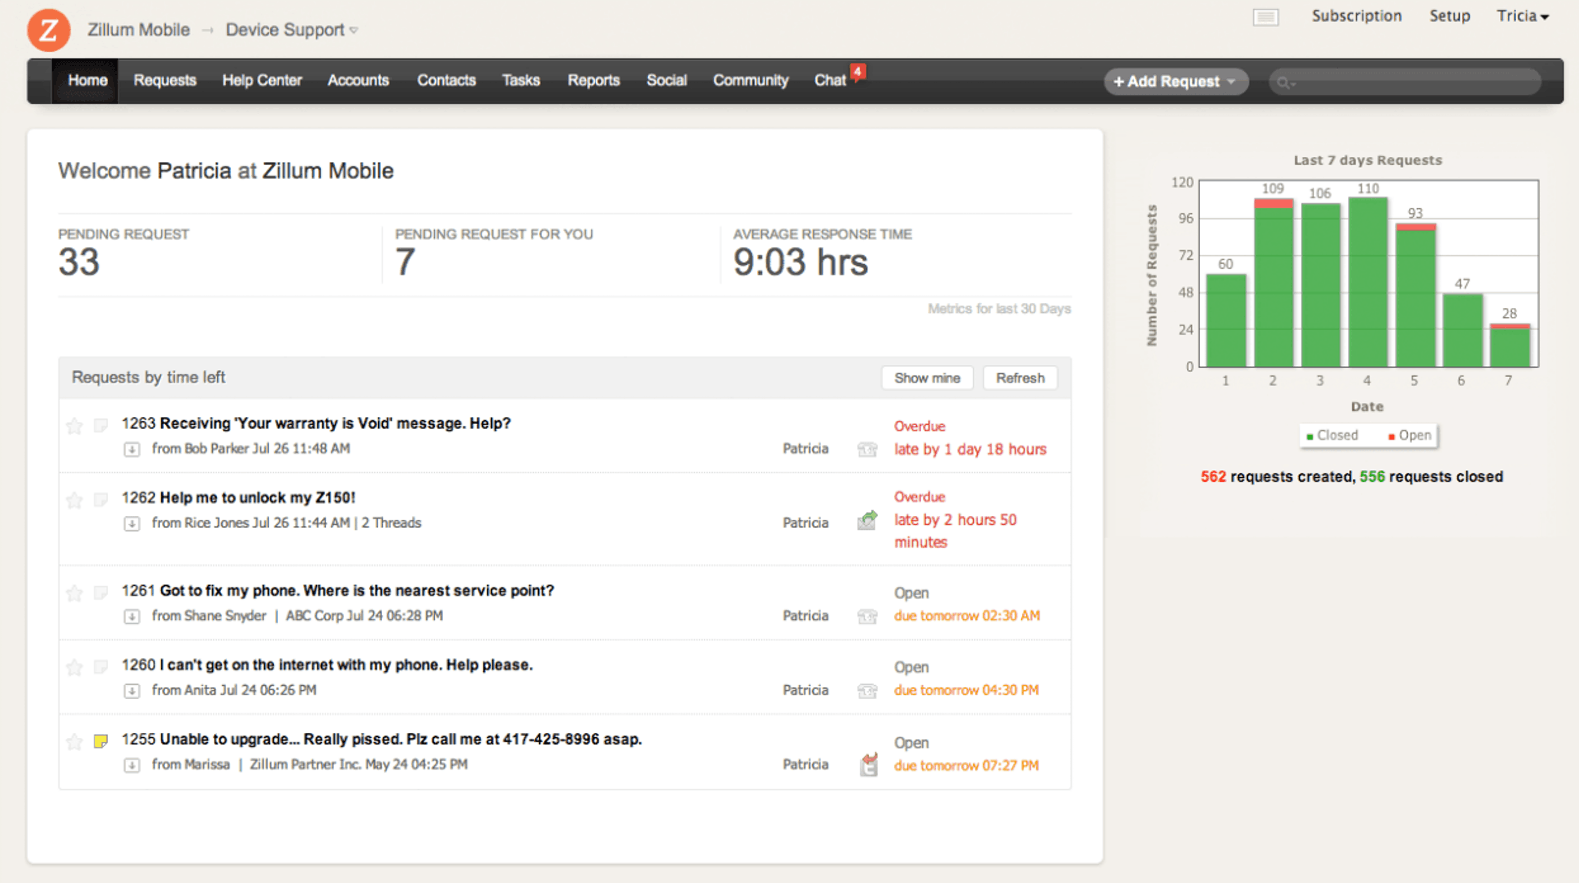The height and width of the screenshot is (883, 1579).
Task: Open the Reports tab
Action: [593, 80]
